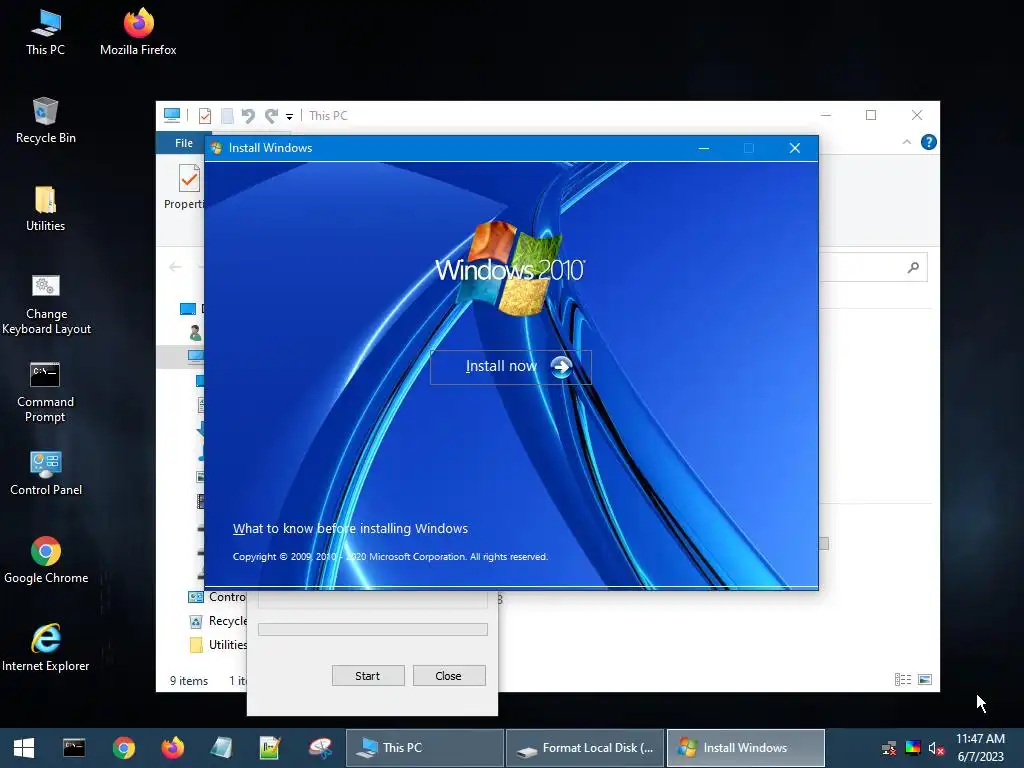Image resolution: width=1024 pixels, height=768 pixels.
Task: Click the This PC system icon in title bar
Action: click(x=172, y=115)
